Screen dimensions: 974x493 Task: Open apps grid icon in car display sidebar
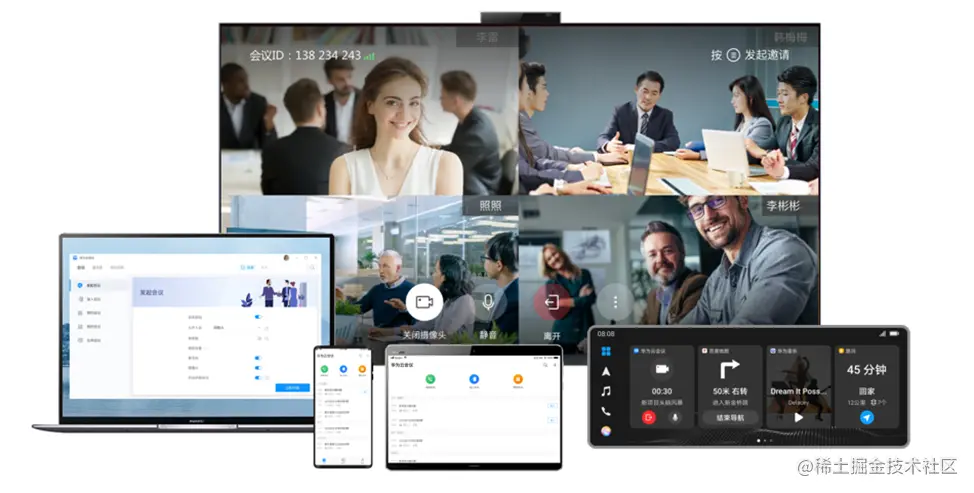click(606, 351)
